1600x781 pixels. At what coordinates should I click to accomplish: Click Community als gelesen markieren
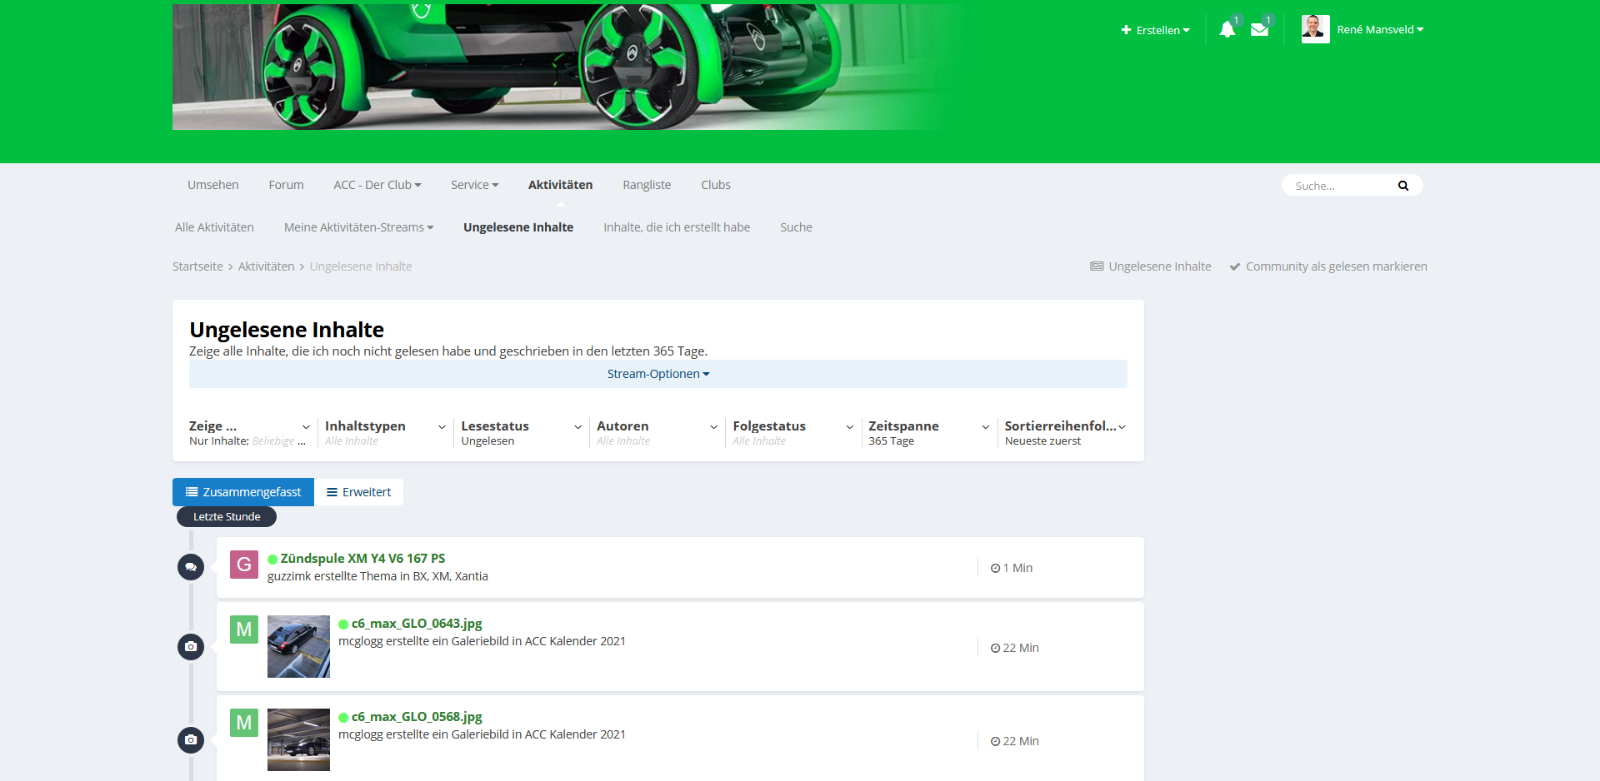[1328, 266]
